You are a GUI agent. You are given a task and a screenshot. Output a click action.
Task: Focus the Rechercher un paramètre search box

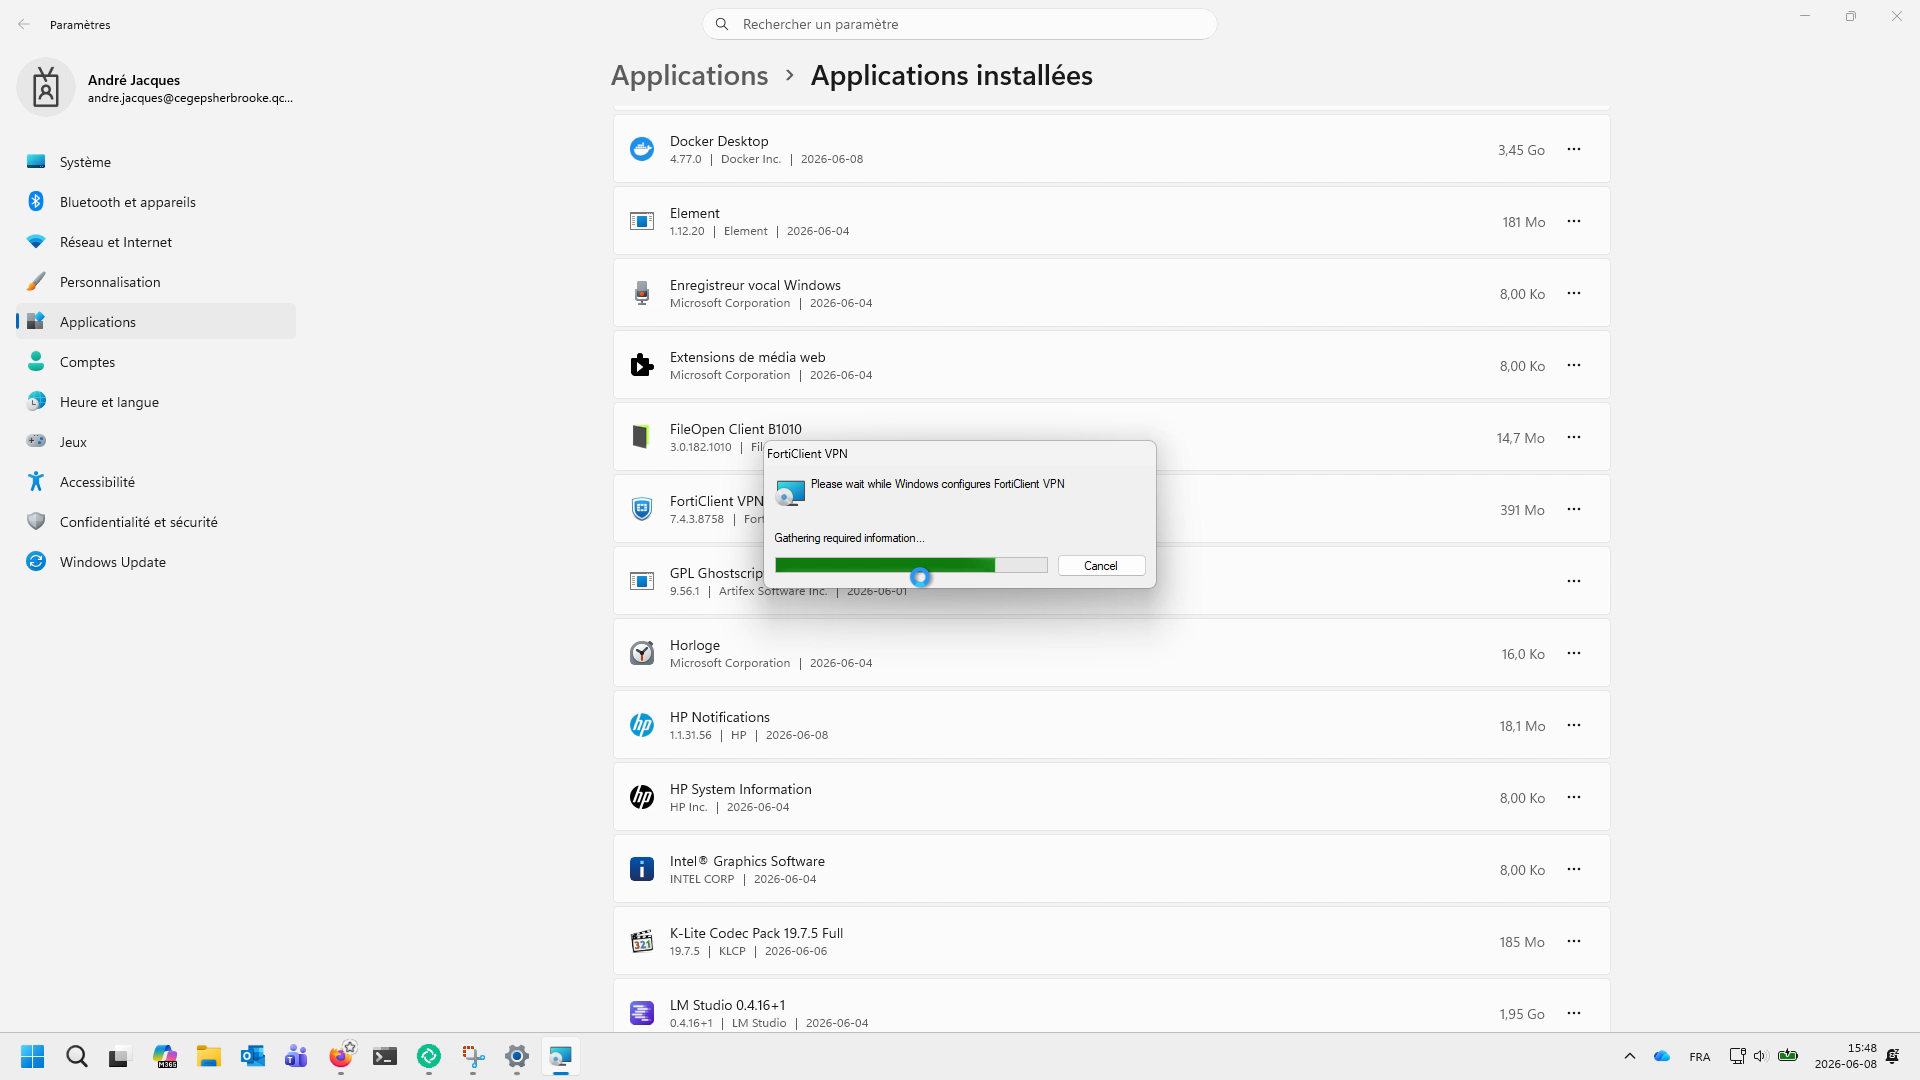960,24
